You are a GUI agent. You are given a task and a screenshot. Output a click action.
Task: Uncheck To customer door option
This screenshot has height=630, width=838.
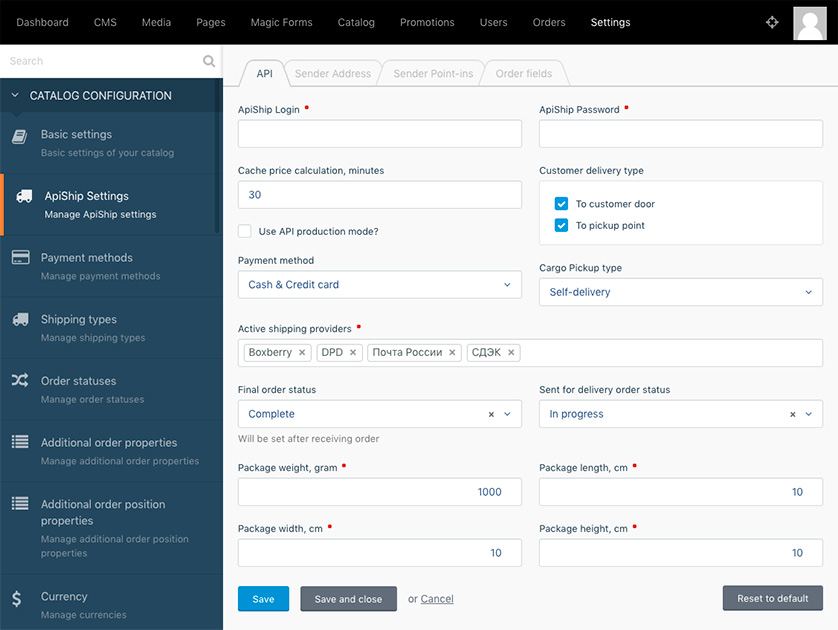[x=561, y=204]
